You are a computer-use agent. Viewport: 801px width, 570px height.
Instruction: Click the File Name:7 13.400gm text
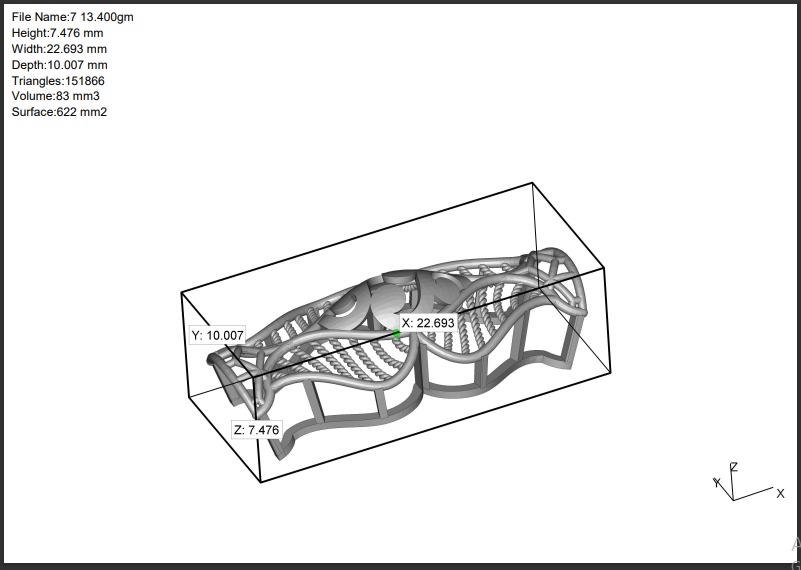coord(73,17)
